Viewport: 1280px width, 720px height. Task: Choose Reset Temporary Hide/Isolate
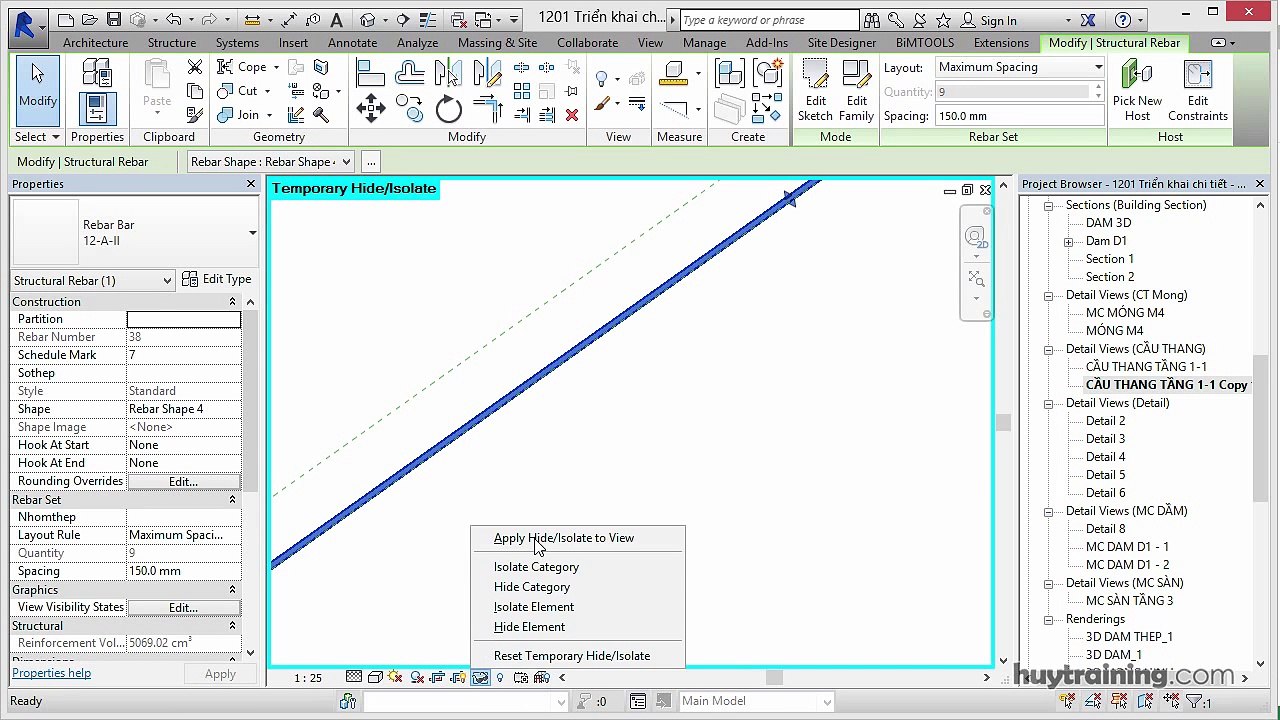click(572, 656)
